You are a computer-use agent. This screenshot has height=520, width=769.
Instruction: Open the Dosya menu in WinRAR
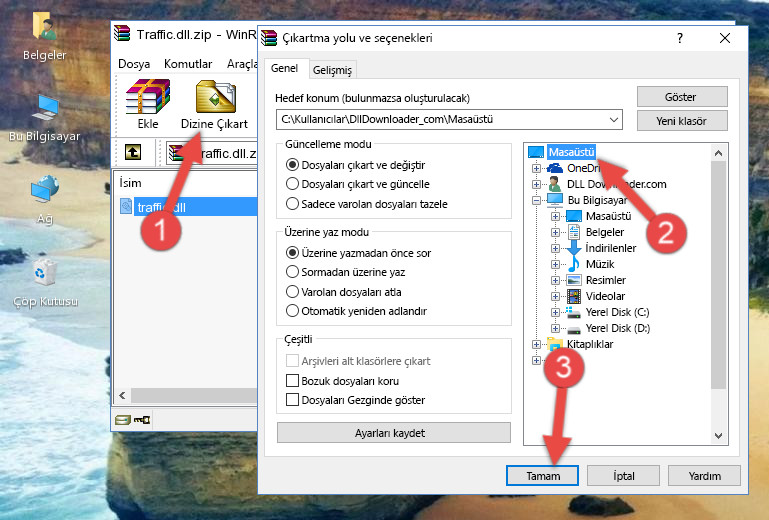point(134,64)
